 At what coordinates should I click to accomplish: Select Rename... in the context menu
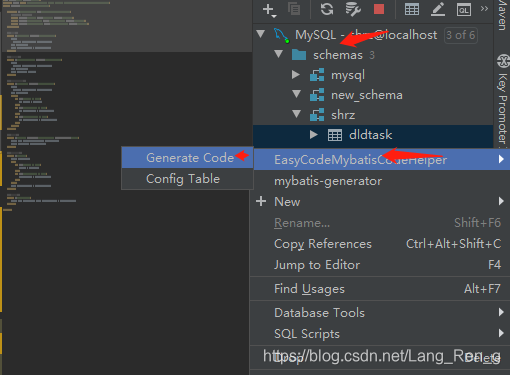pyautogui.click(x=380, y=223)
